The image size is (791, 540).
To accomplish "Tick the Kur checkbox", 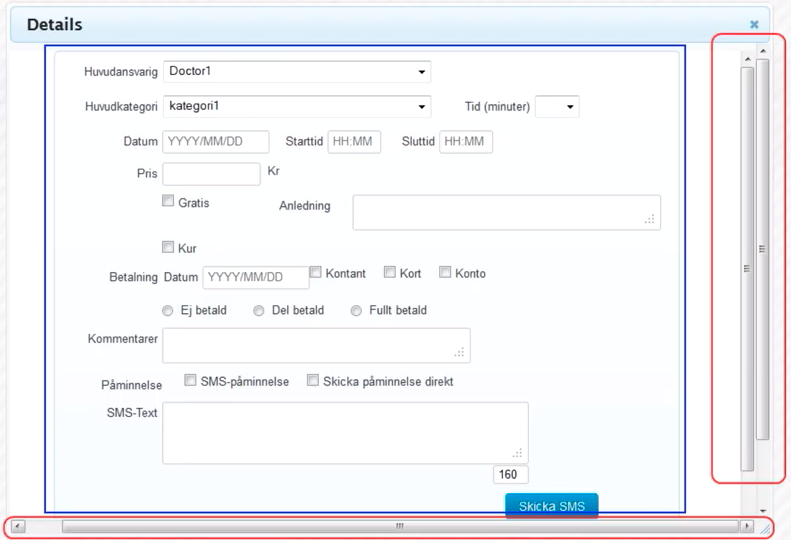I will [x=168, y=247].
